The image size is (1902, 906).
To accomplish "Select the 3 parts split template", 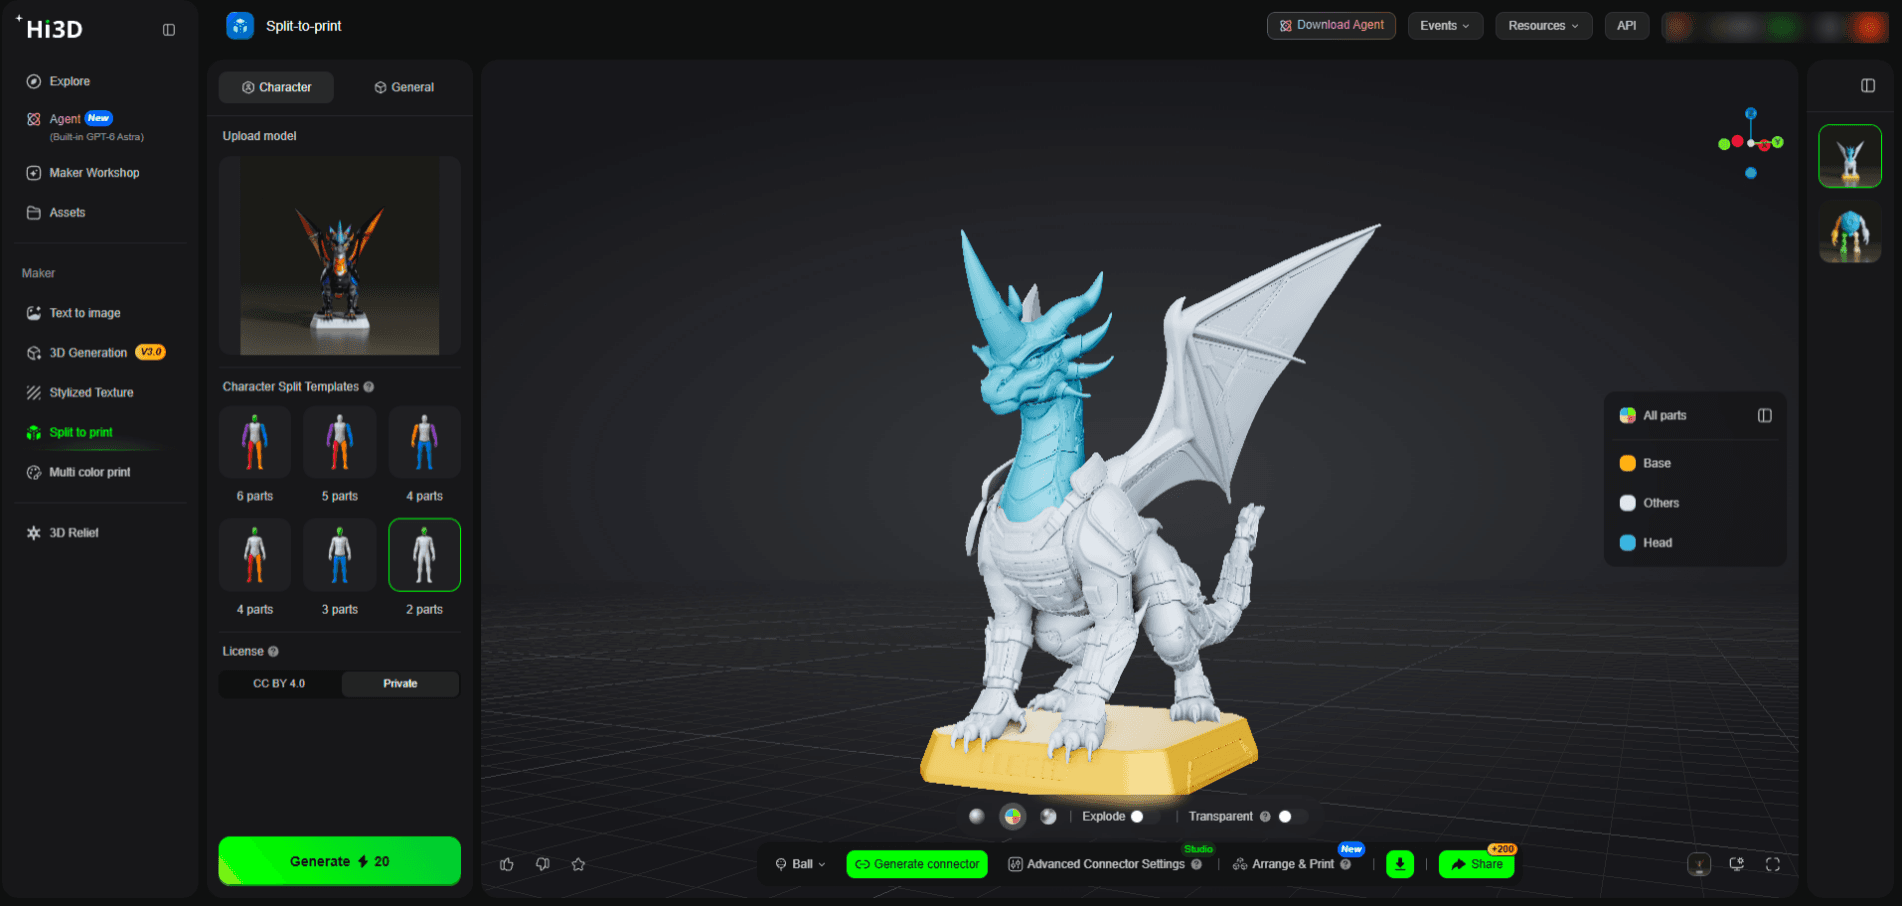I will click(x=340, y=555).
